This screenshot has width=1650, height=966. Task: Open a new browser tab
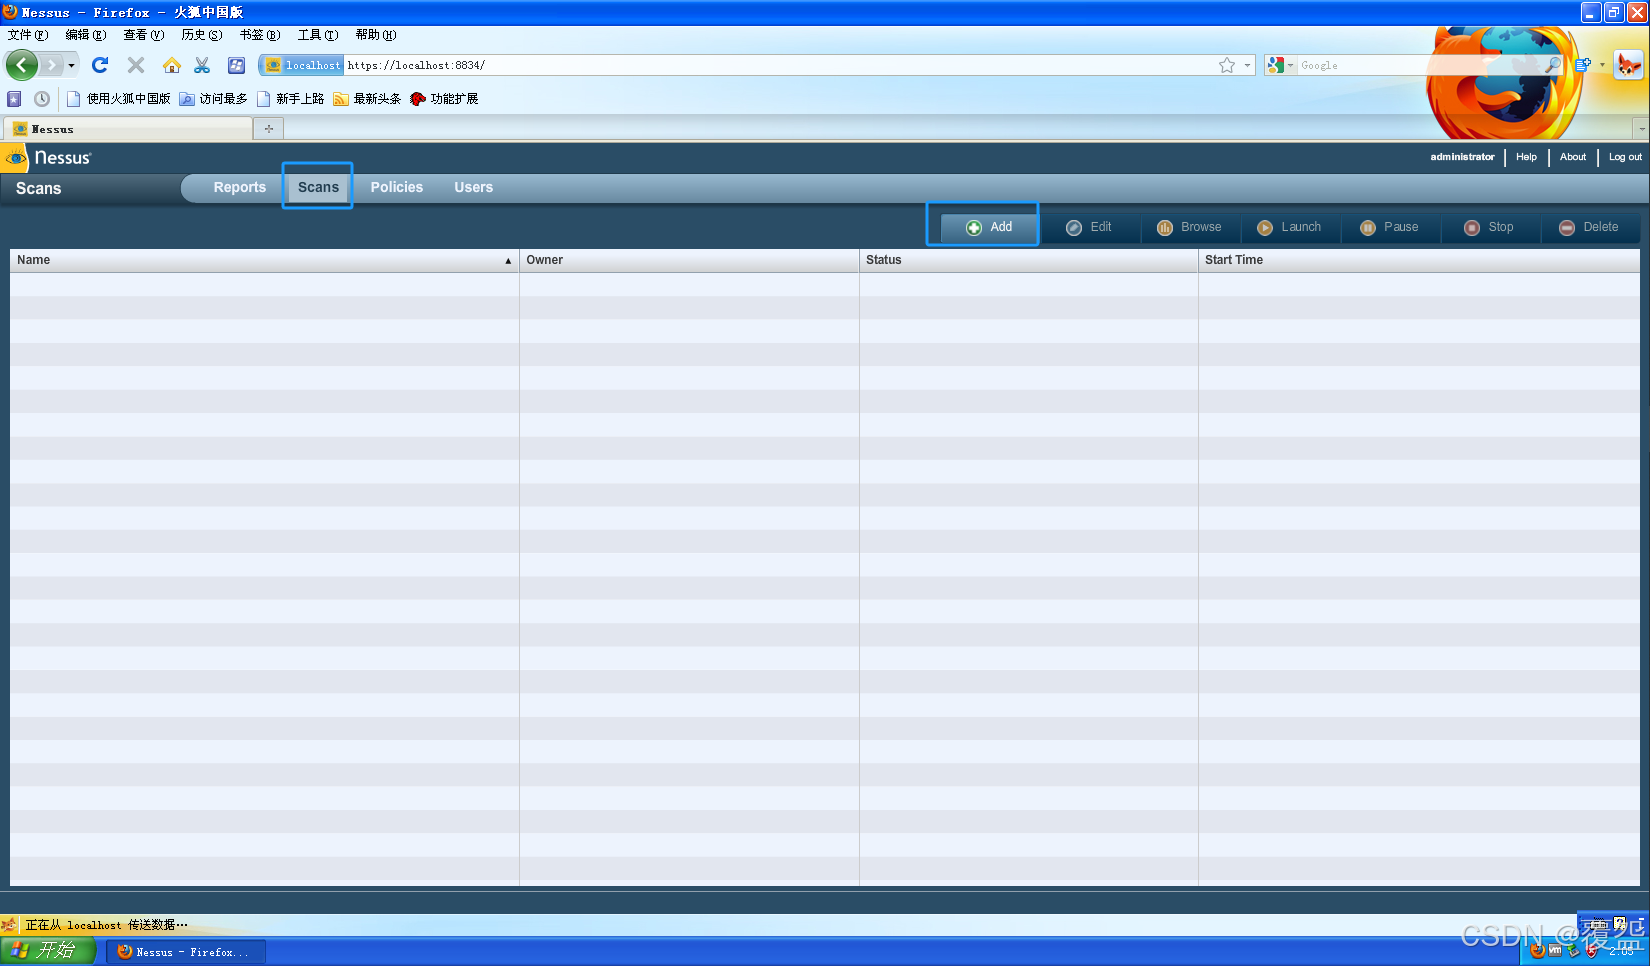(x=269, y=129)
